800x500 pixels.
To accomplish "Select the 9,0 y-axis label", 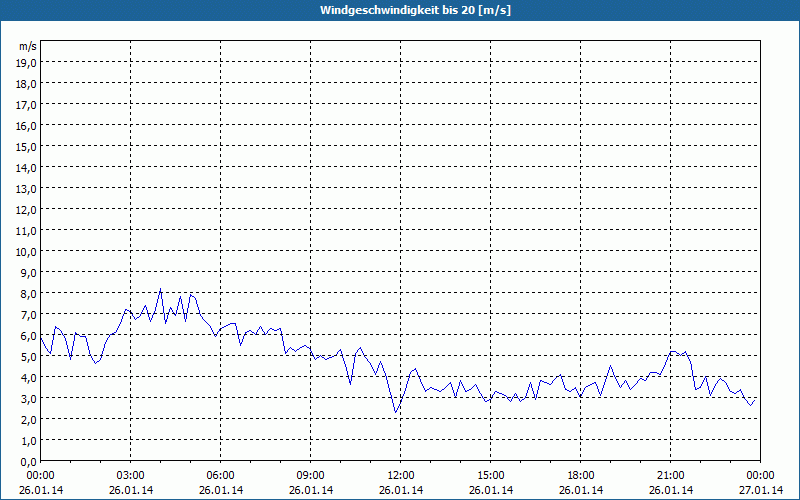I will pyautogui.click(x=29, y=272).
